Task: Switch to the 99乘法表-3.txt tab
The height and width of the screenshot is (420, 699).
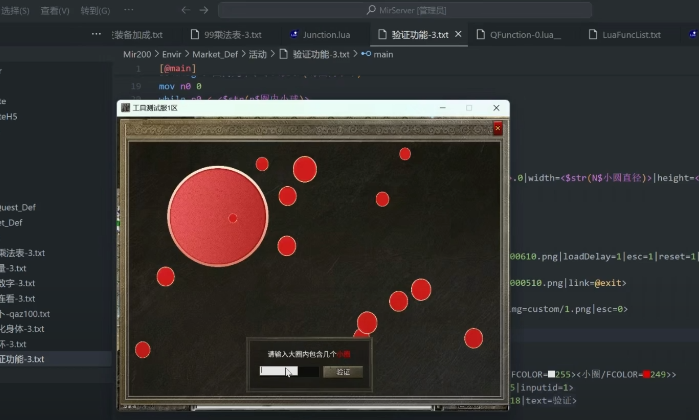Action: click(232, 34)
